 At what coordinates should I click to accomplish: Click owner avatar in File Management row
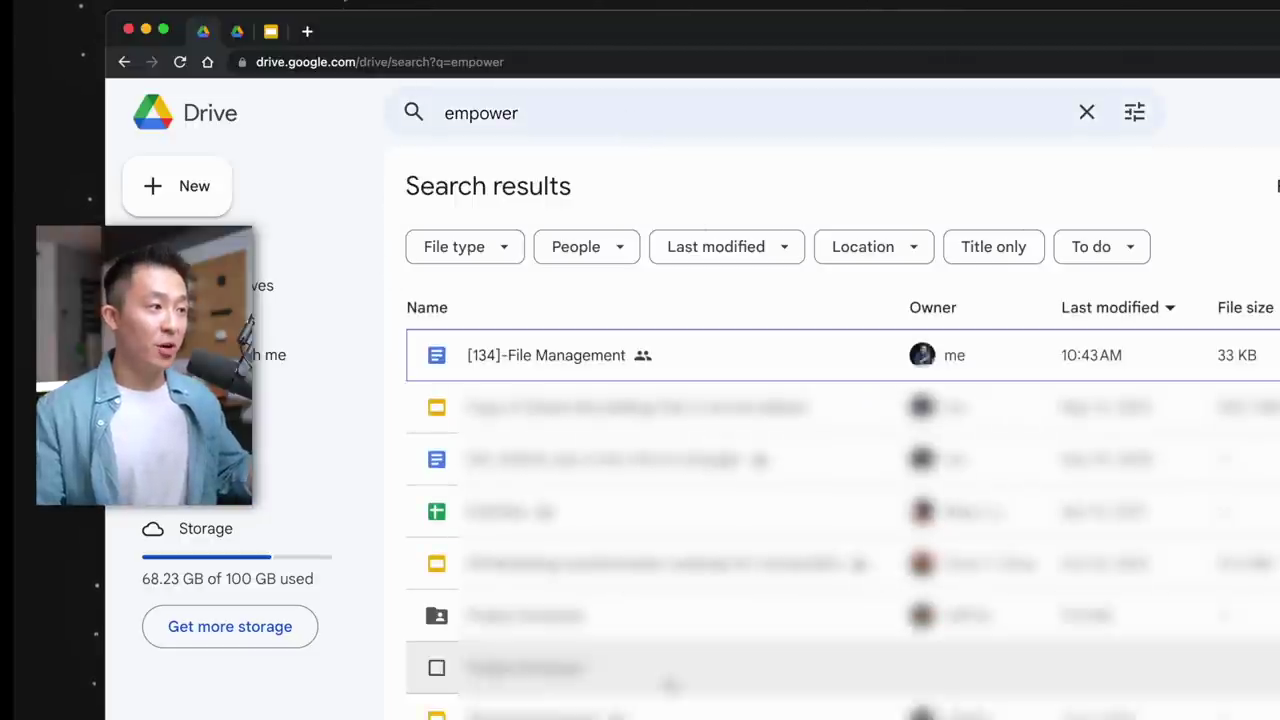coord(922,355)
